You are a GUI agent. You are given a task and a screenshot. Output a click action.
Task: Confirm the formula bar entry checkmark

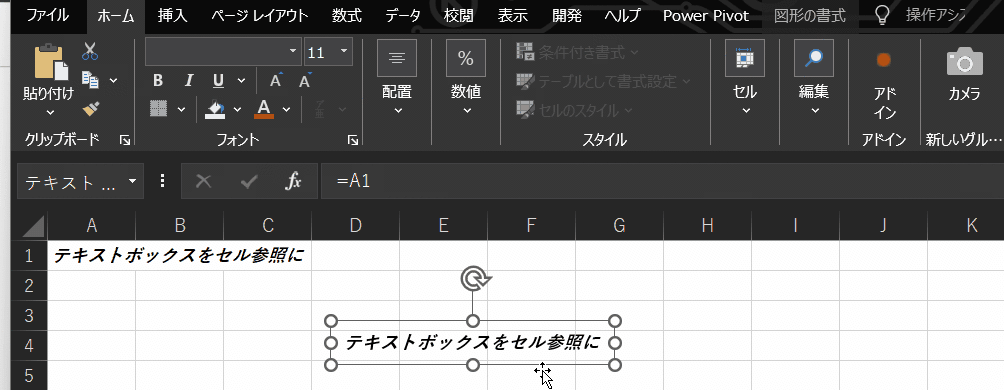(x=248, y=183)
